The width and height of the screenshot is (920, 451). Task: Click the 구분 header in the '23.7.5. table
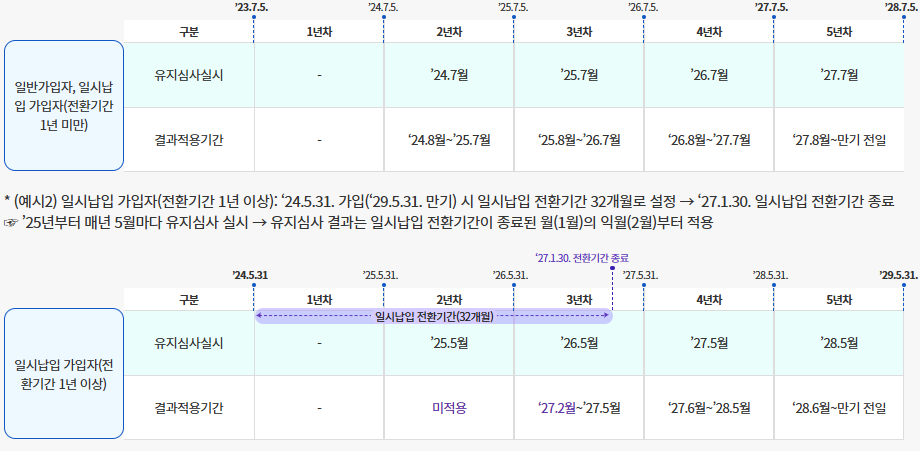189,32
